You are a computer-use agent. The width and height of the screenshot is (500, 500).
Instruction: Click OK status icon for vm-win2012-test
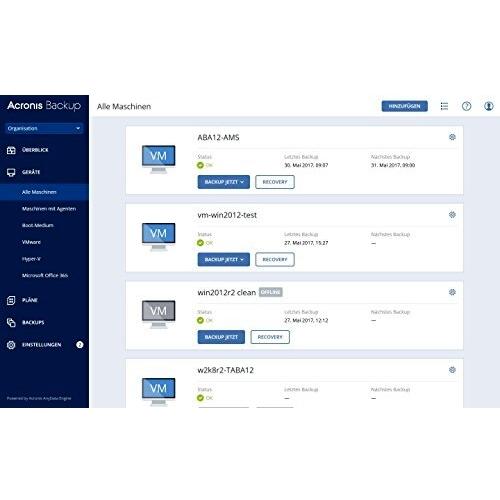200,243
